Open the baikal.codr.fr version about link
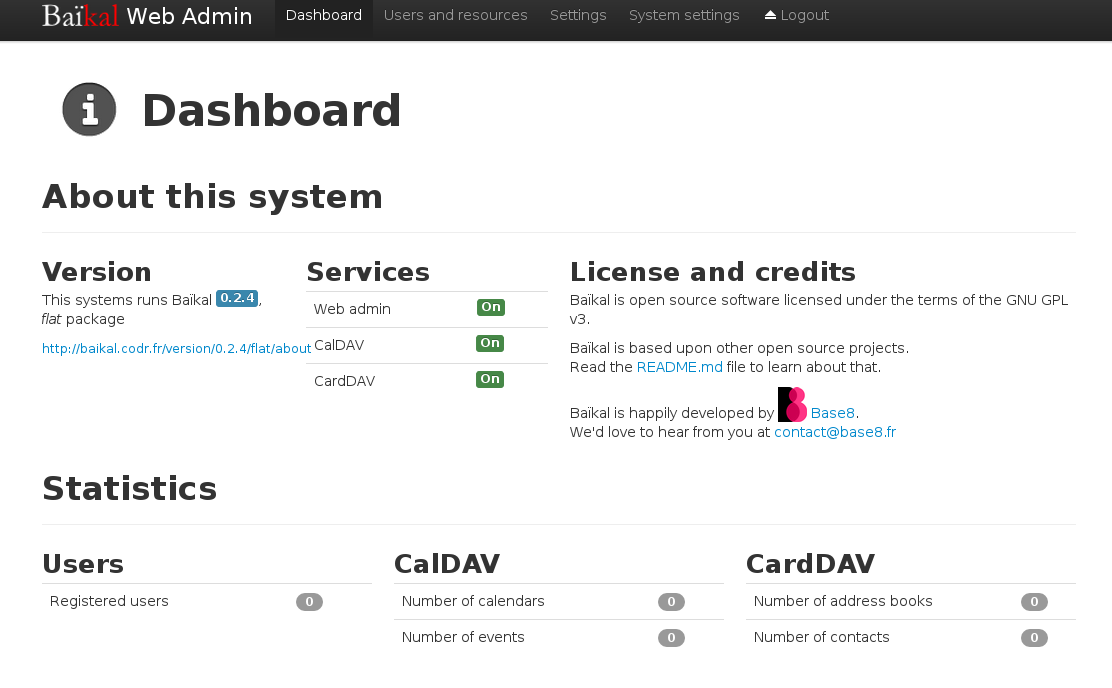The image size is (1112, 688). pyautogui.click(x=177, y=348)
